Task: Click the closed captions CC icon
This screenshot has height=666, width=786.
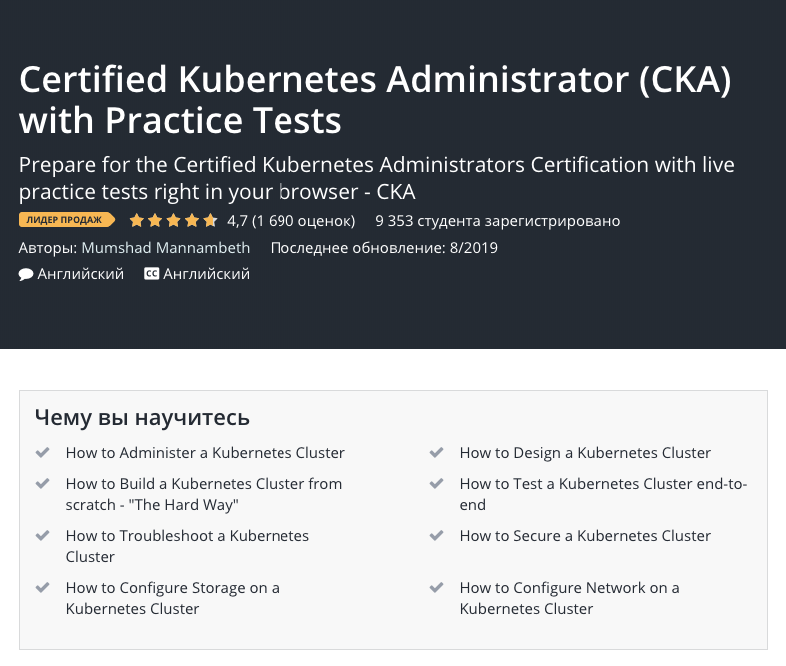Action: coord(152,274)
